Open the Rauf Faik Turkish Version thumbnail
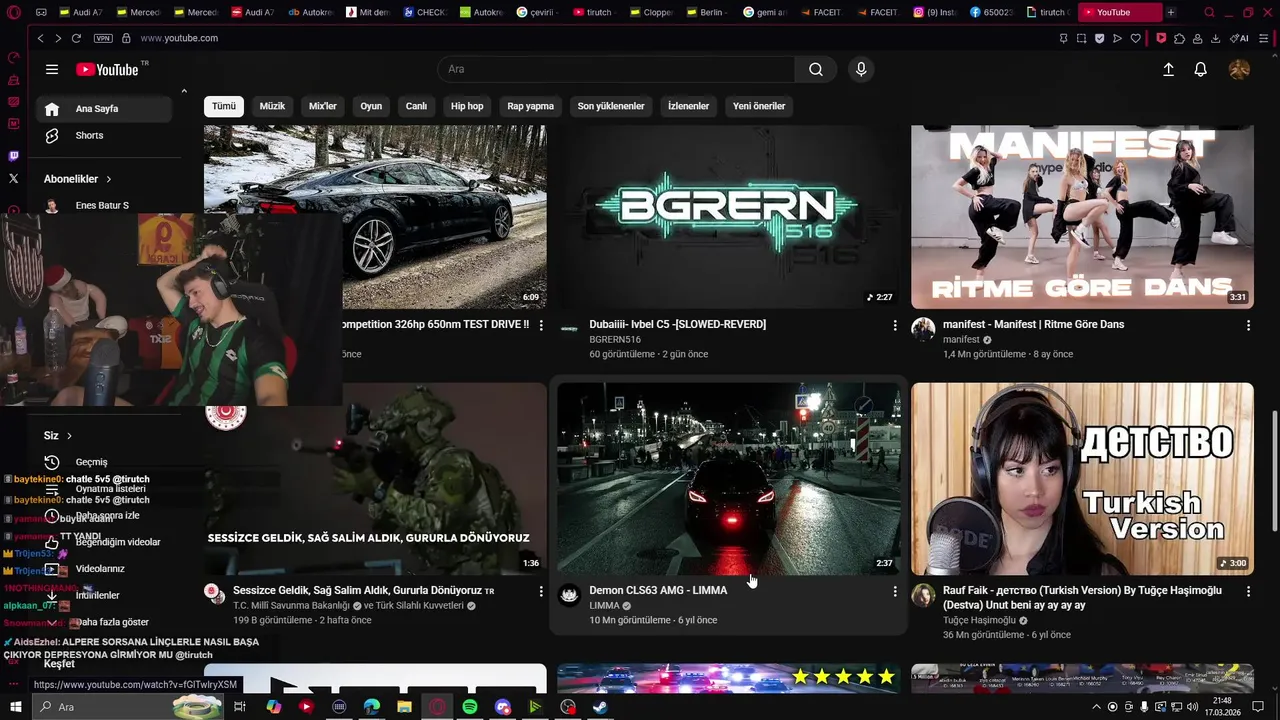 tap(1082, 479)
